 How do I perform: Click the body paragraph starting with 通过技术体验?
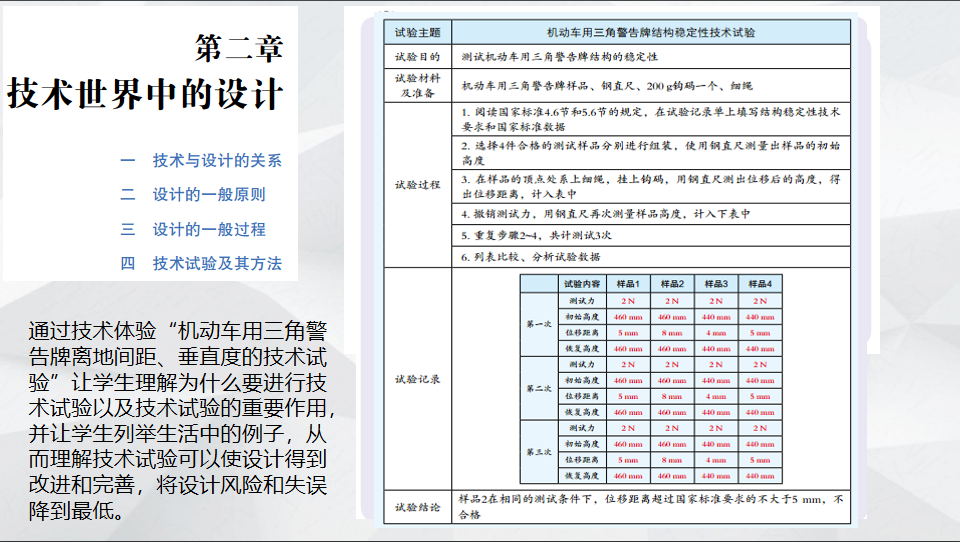(178, 421)
